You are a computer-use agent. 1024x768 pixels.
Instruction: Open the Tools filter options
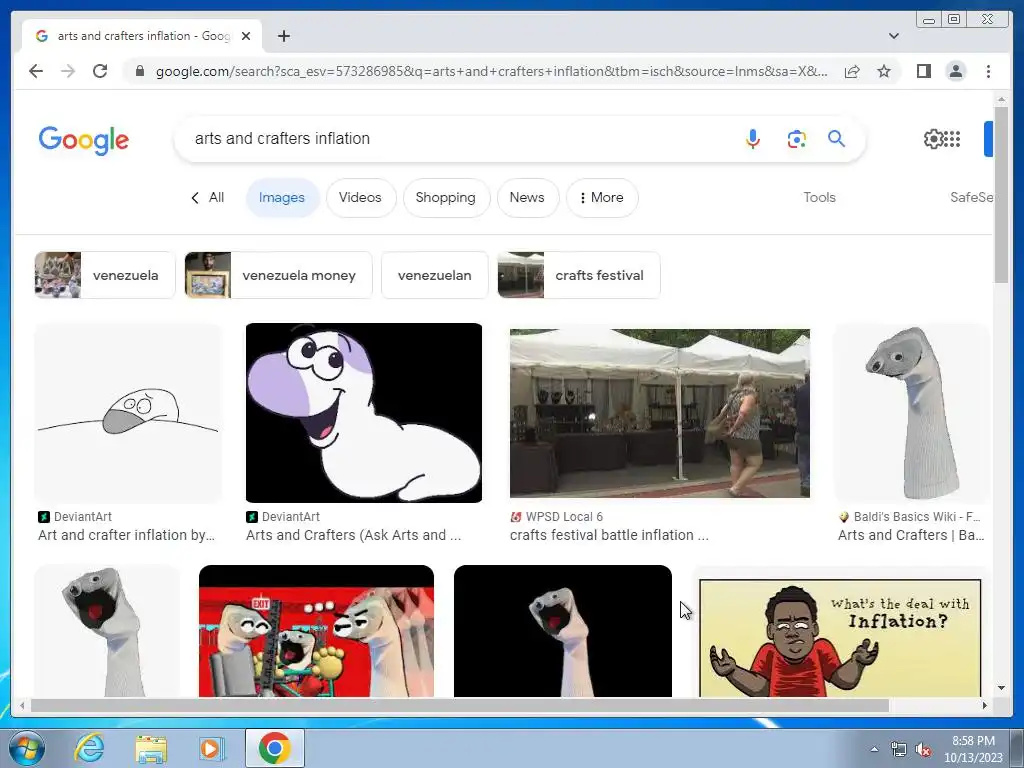tap(819, 197)
